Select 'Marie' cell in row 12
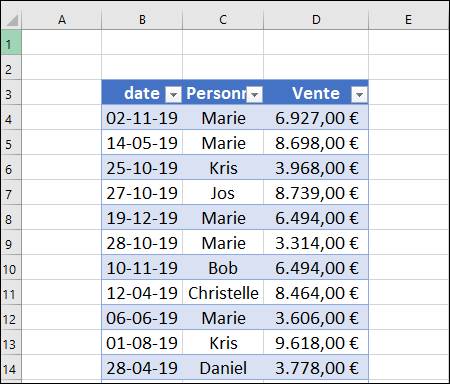The height and width of the screenshot is (384, 450). tap(223, 317)
